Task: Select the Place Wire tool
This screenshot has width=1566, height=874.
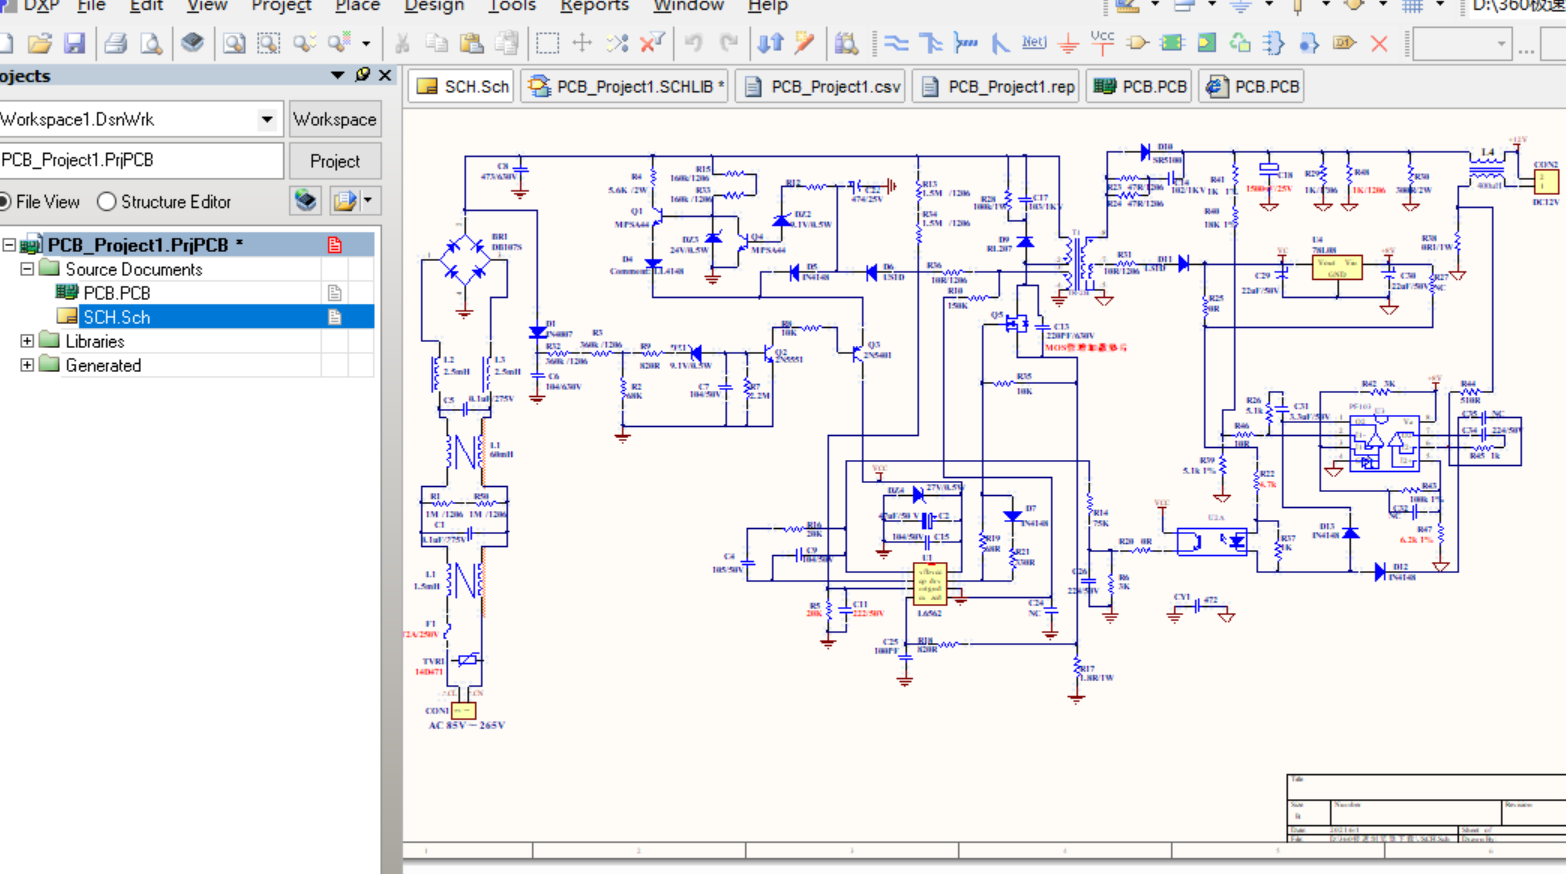Action: 897,43
